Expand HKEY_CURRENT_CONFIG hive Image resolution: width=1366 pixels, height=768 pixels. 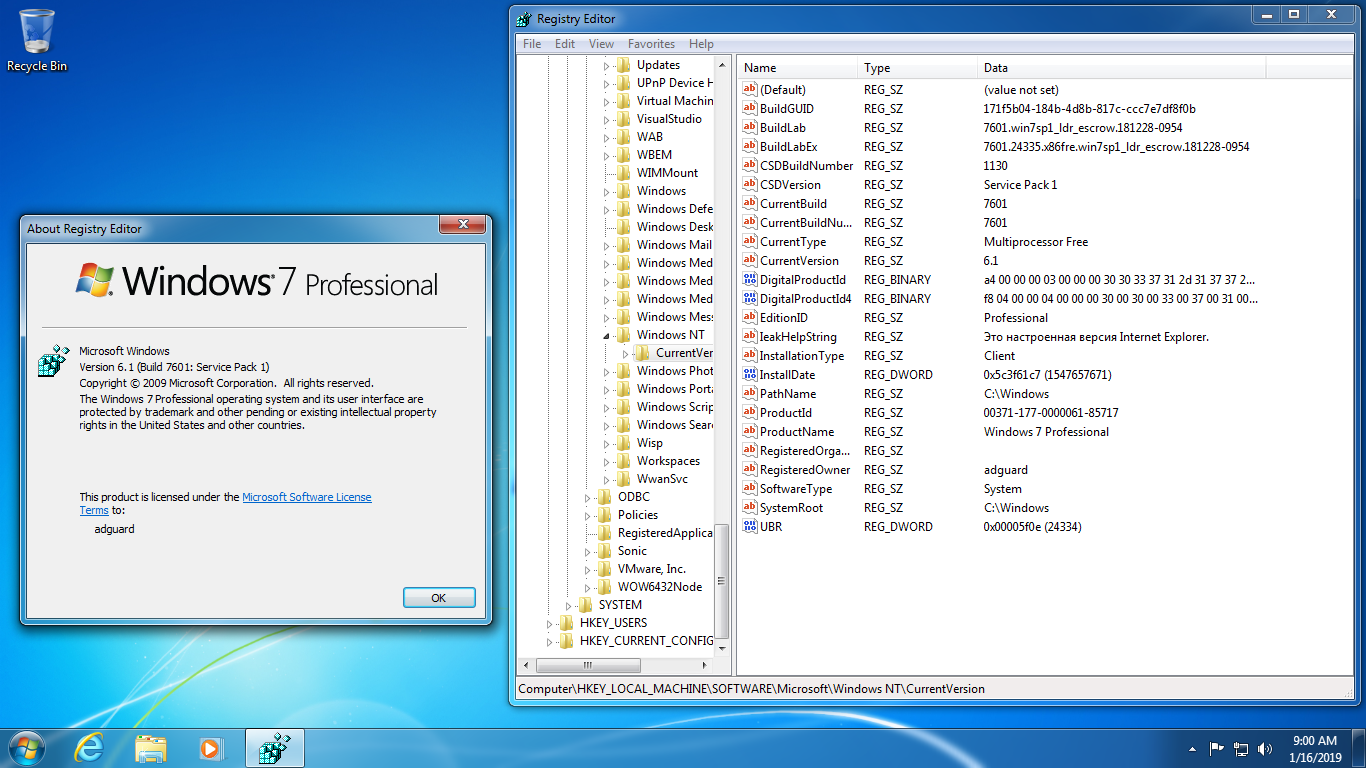click(550, 641)
